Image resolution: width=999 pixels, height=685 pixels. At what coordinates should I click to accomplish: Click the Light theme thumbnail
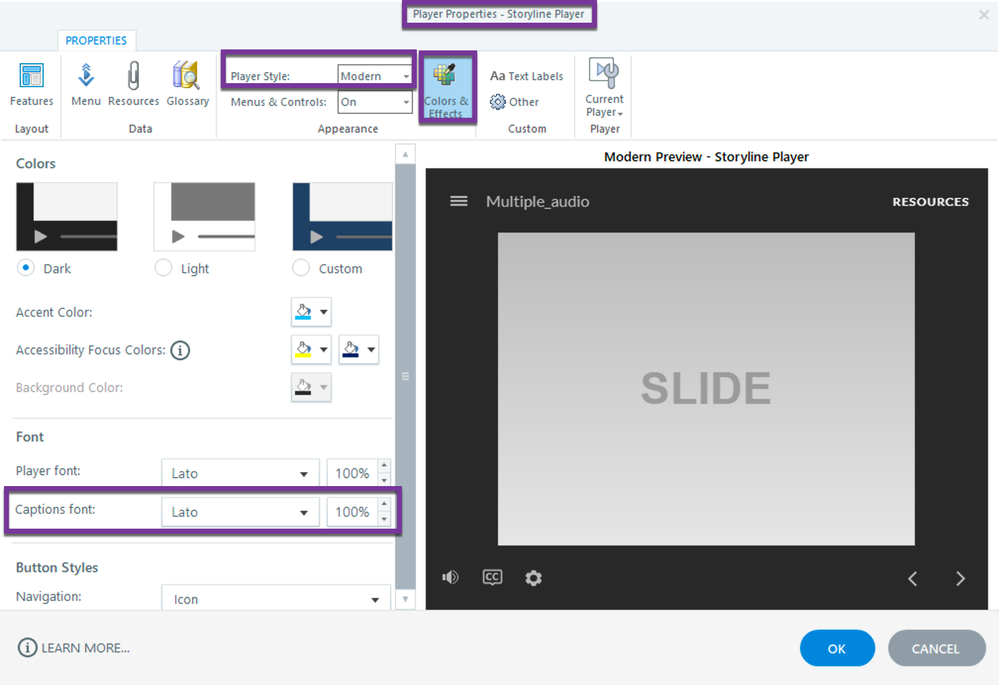click(x=205, y=217)
